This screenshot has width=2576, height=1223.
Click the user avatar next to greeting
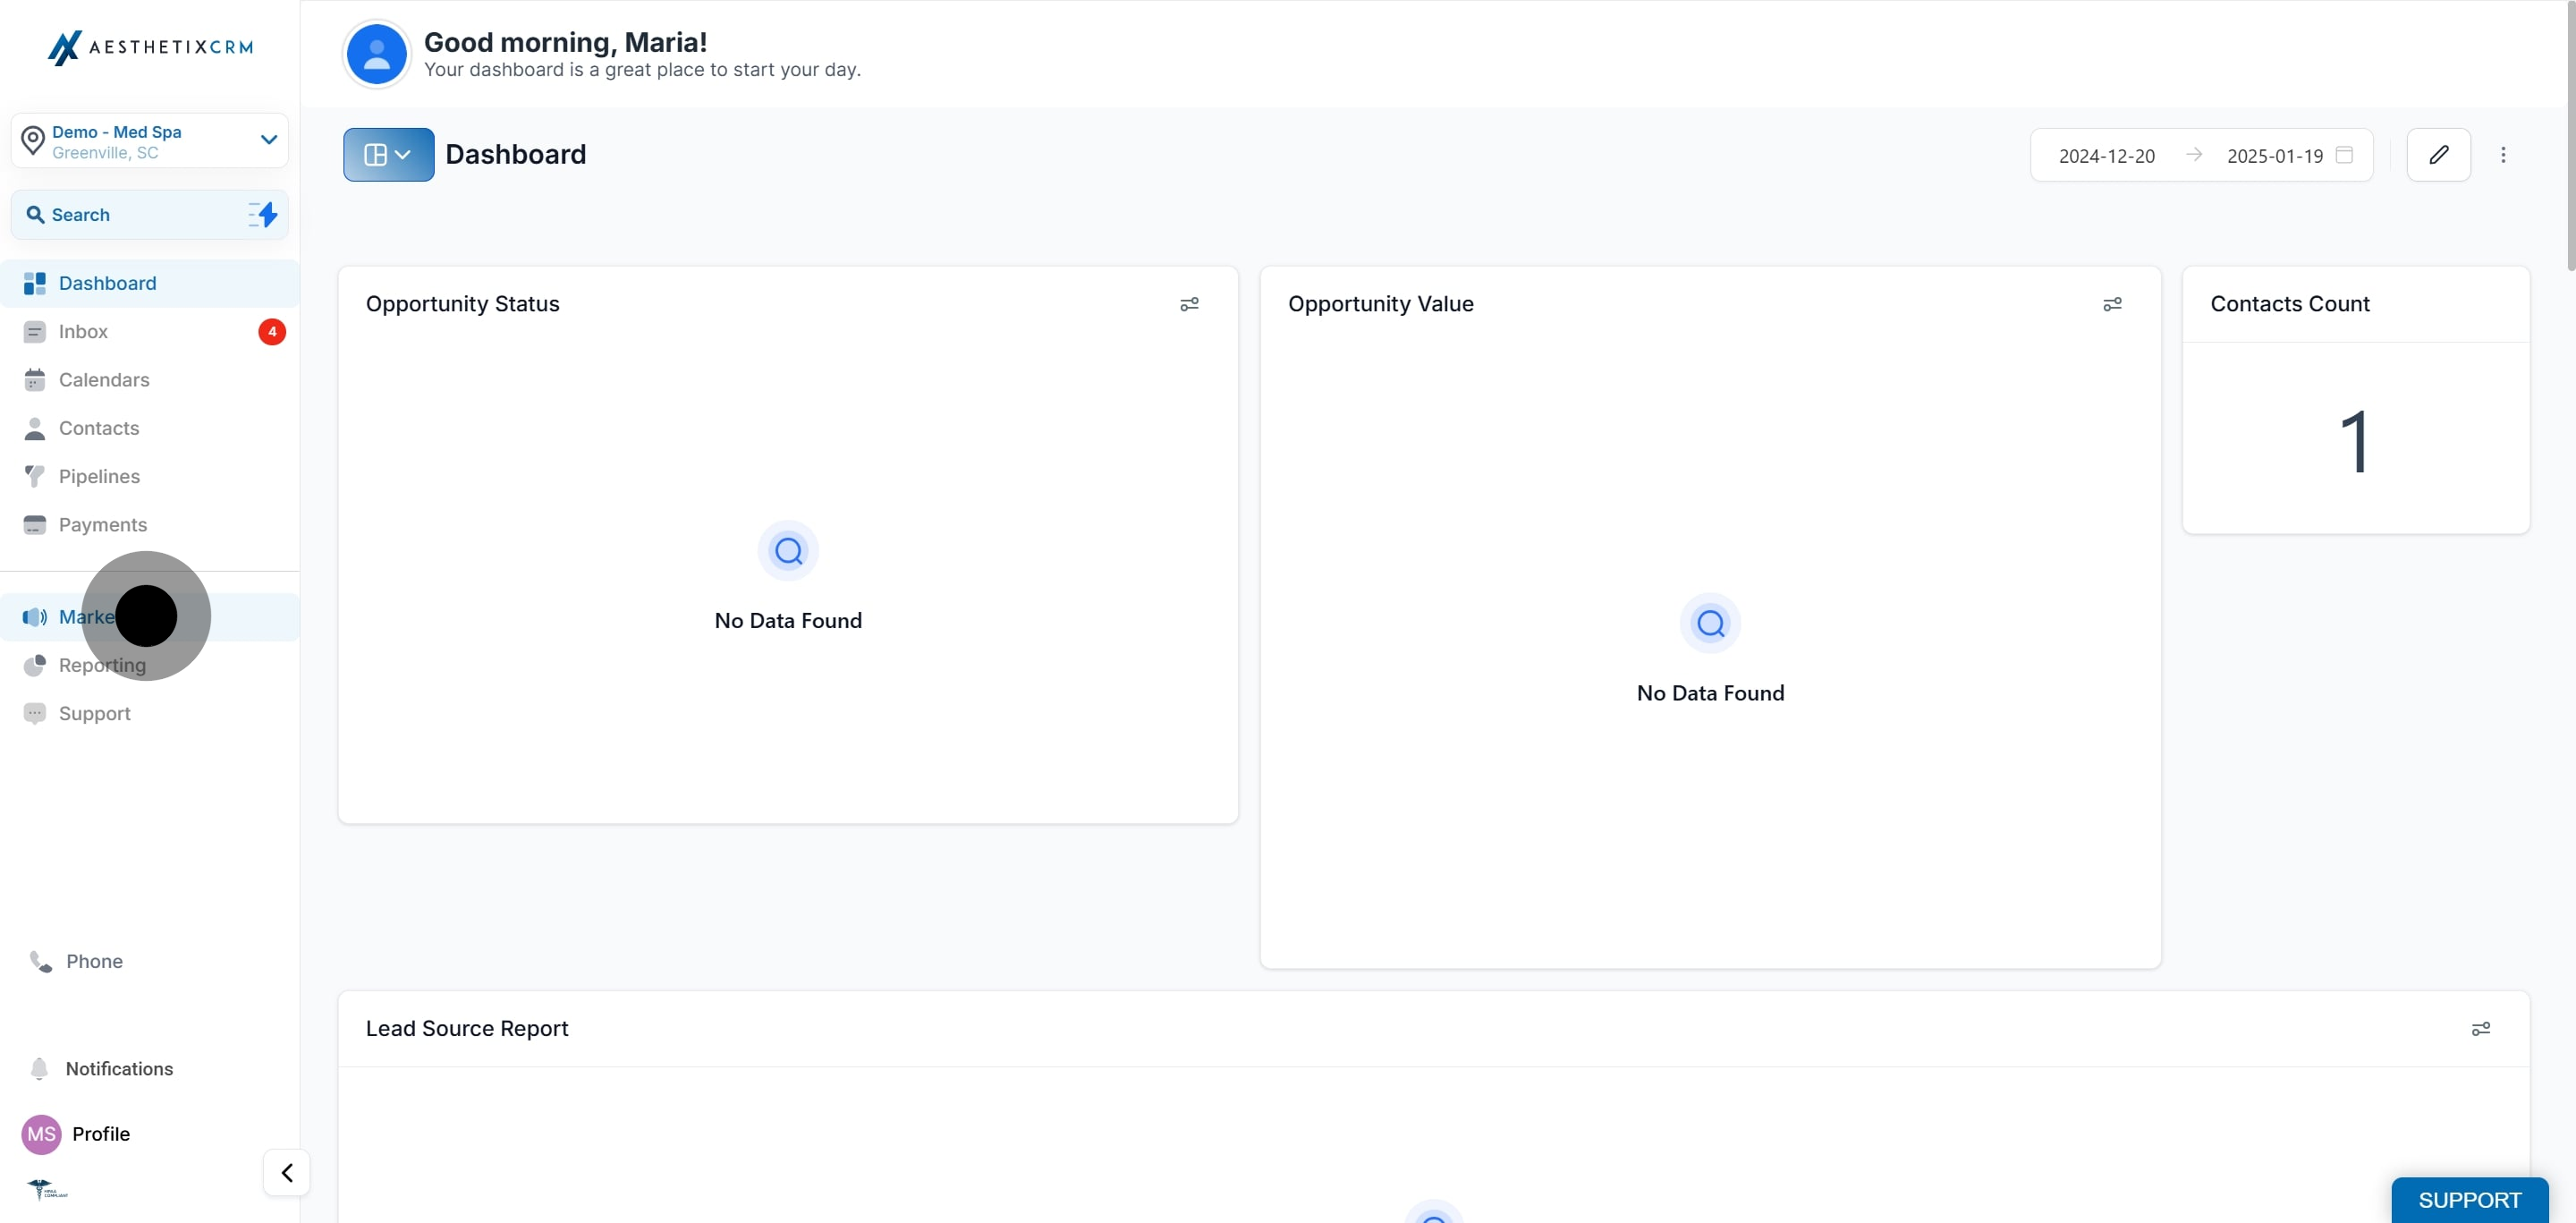(x=376, y=55)
